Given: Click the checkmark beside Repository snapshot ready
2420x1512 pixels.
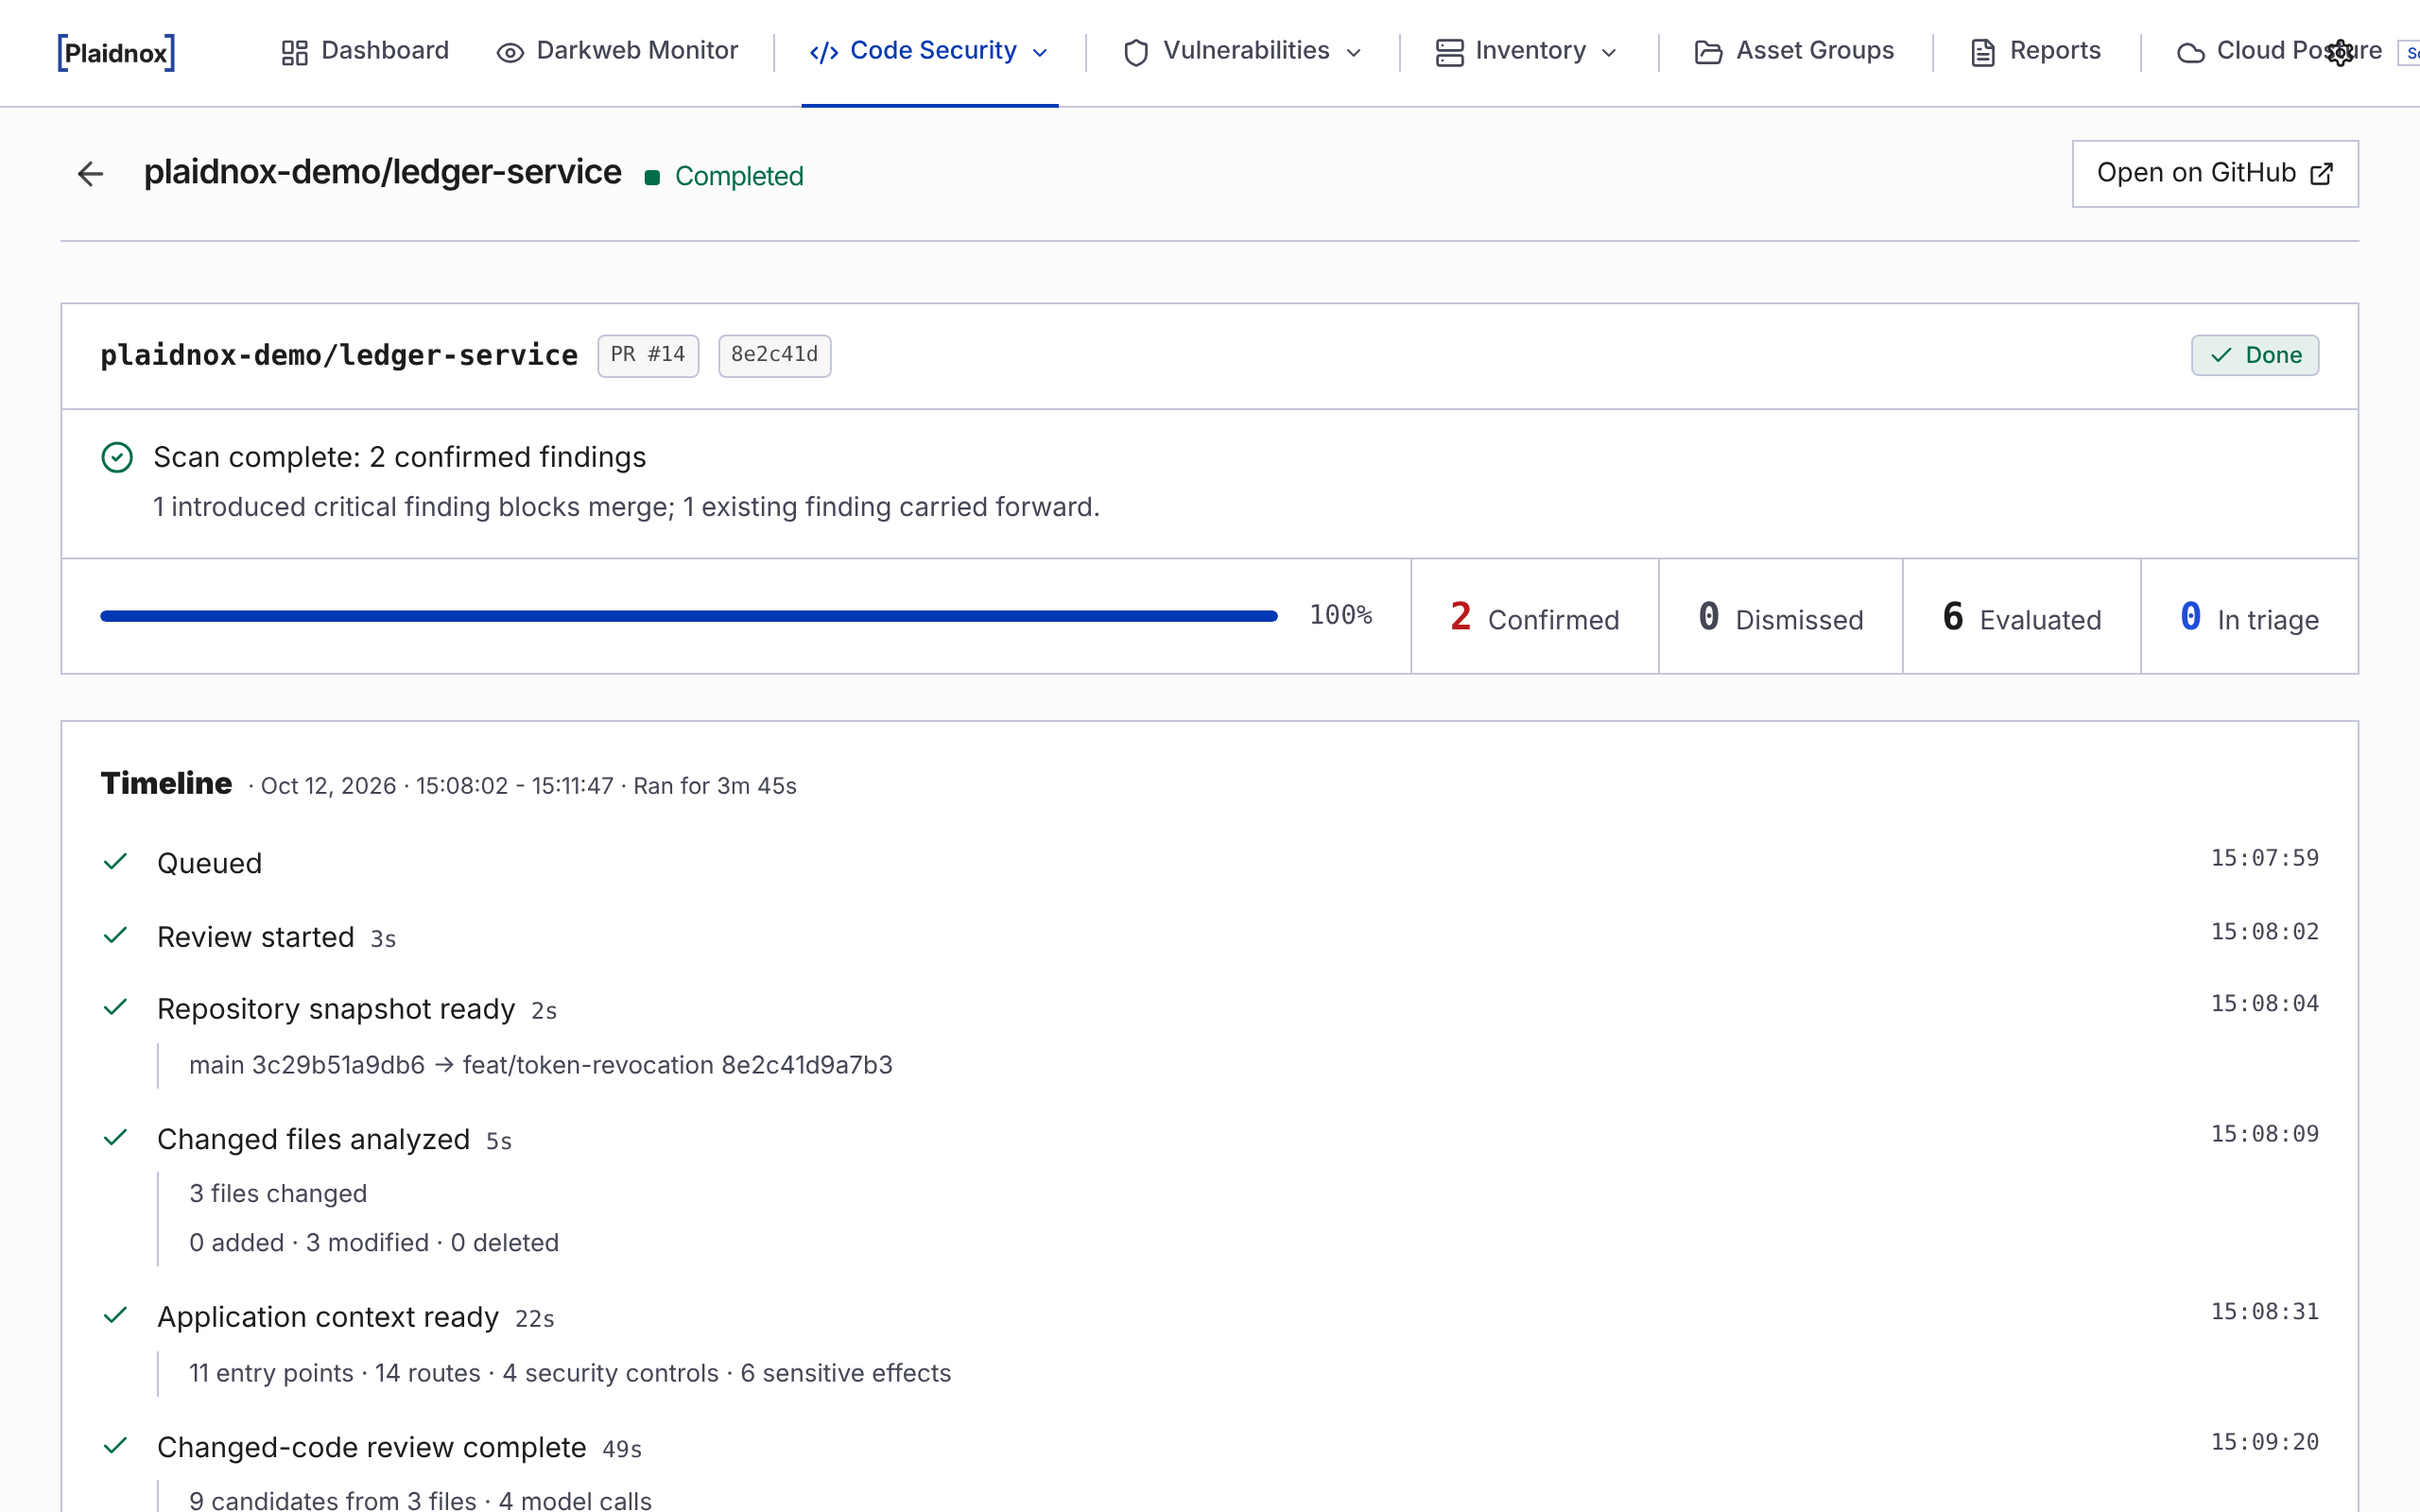Looking at the screenshot, I should pos(115,1007).
